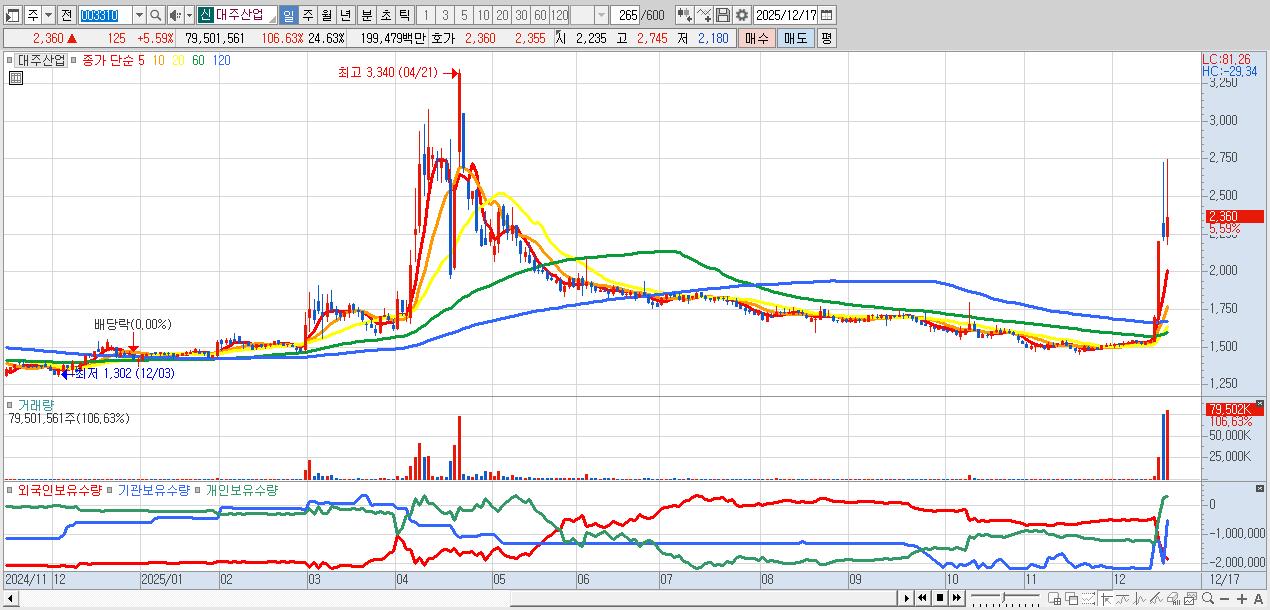1270x610 pixels.
Task: Select the 주 weekly period button
Action: pyautogui.click(x=308, y=15)
